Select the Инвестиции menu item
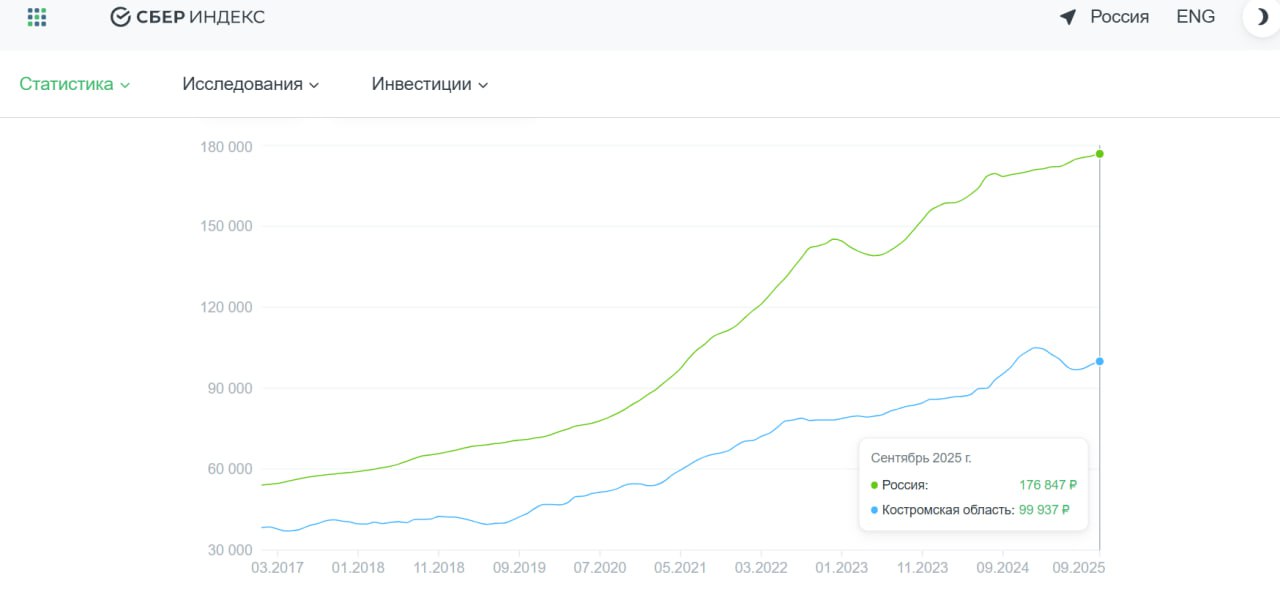1280x597 pixels. click(x=421, y=84)
